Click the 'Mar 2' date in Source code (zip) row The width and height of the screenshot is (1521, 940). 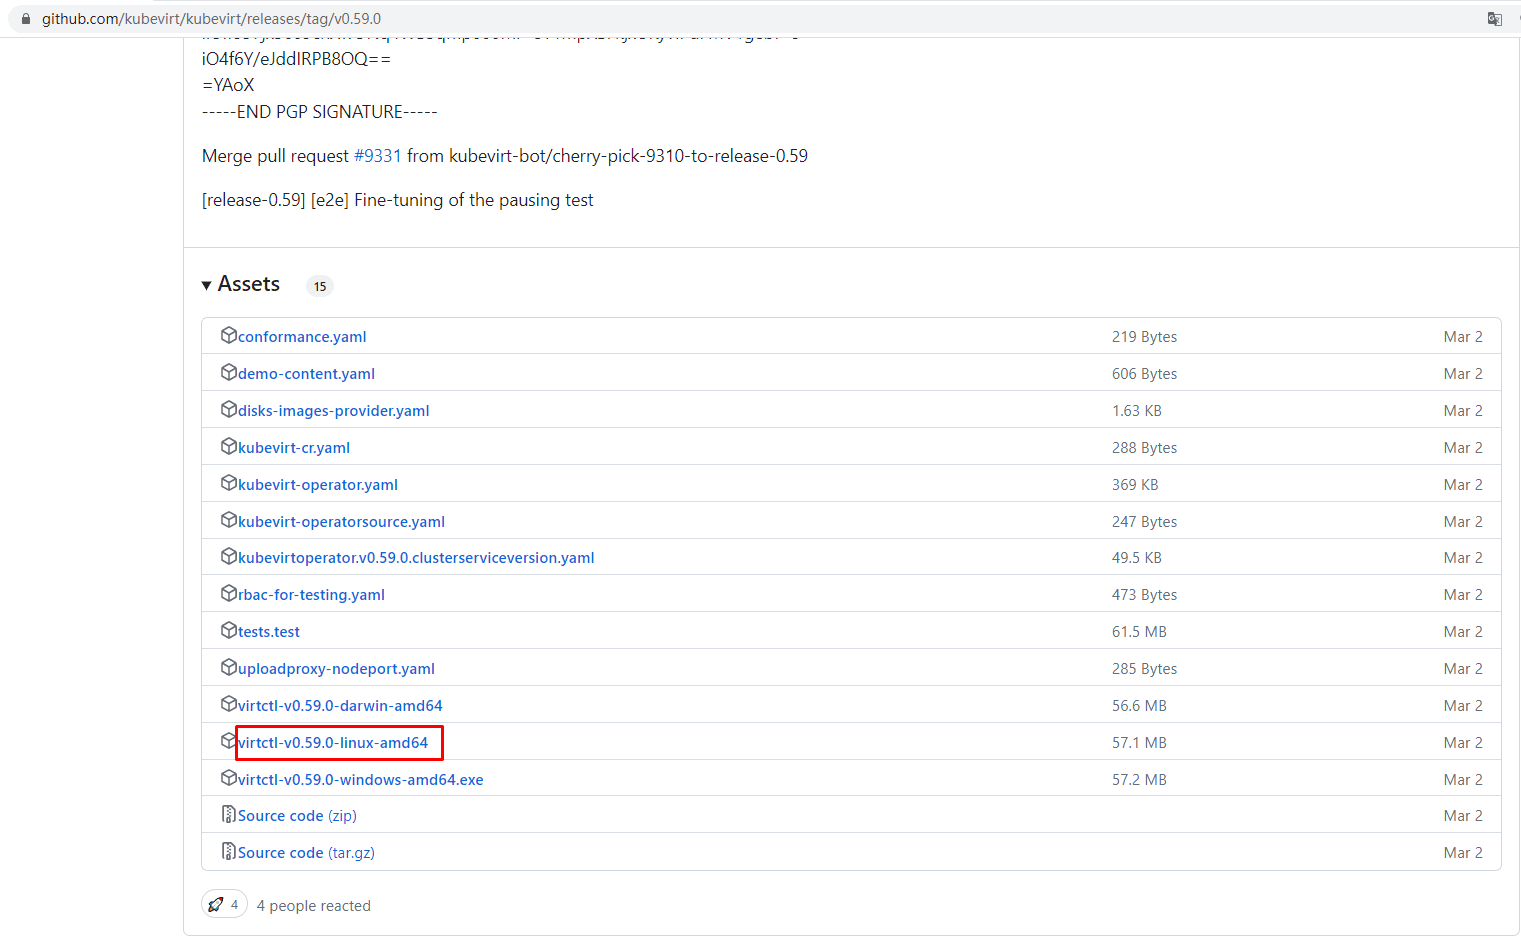coord(1463,816)
